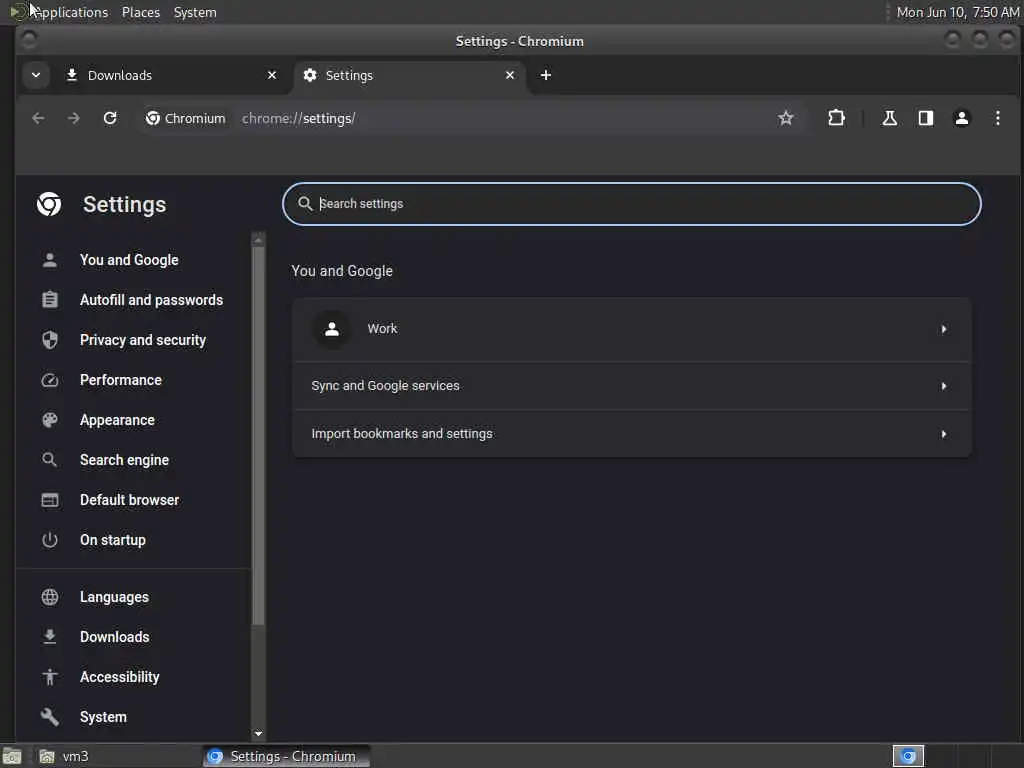Click the Languages globe icon

click(50, 597)
